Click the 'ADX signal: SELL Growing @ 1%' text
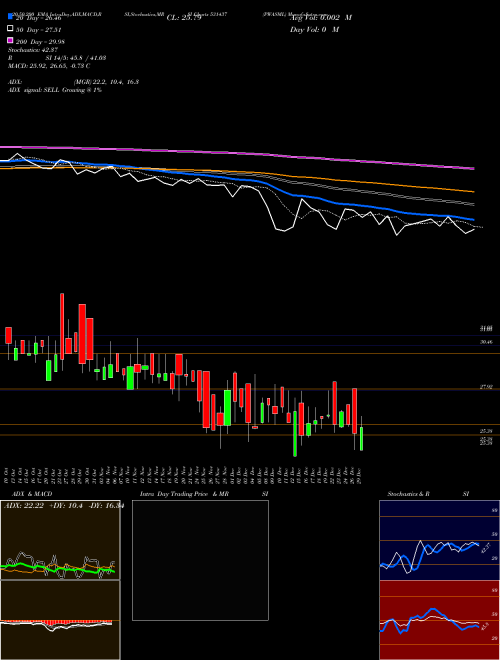This screenshot has height=660, width=500. click(x=55, y=90)
